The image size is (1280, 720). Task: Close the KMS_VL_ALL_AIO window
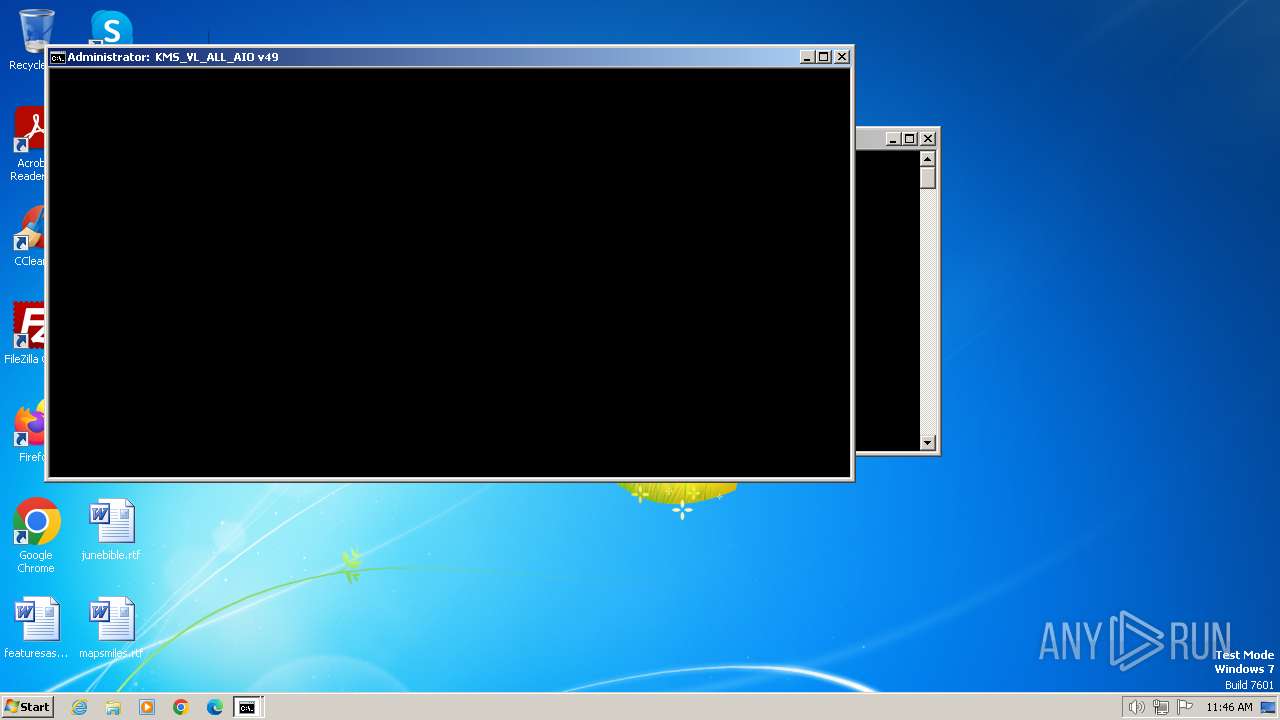842,57
